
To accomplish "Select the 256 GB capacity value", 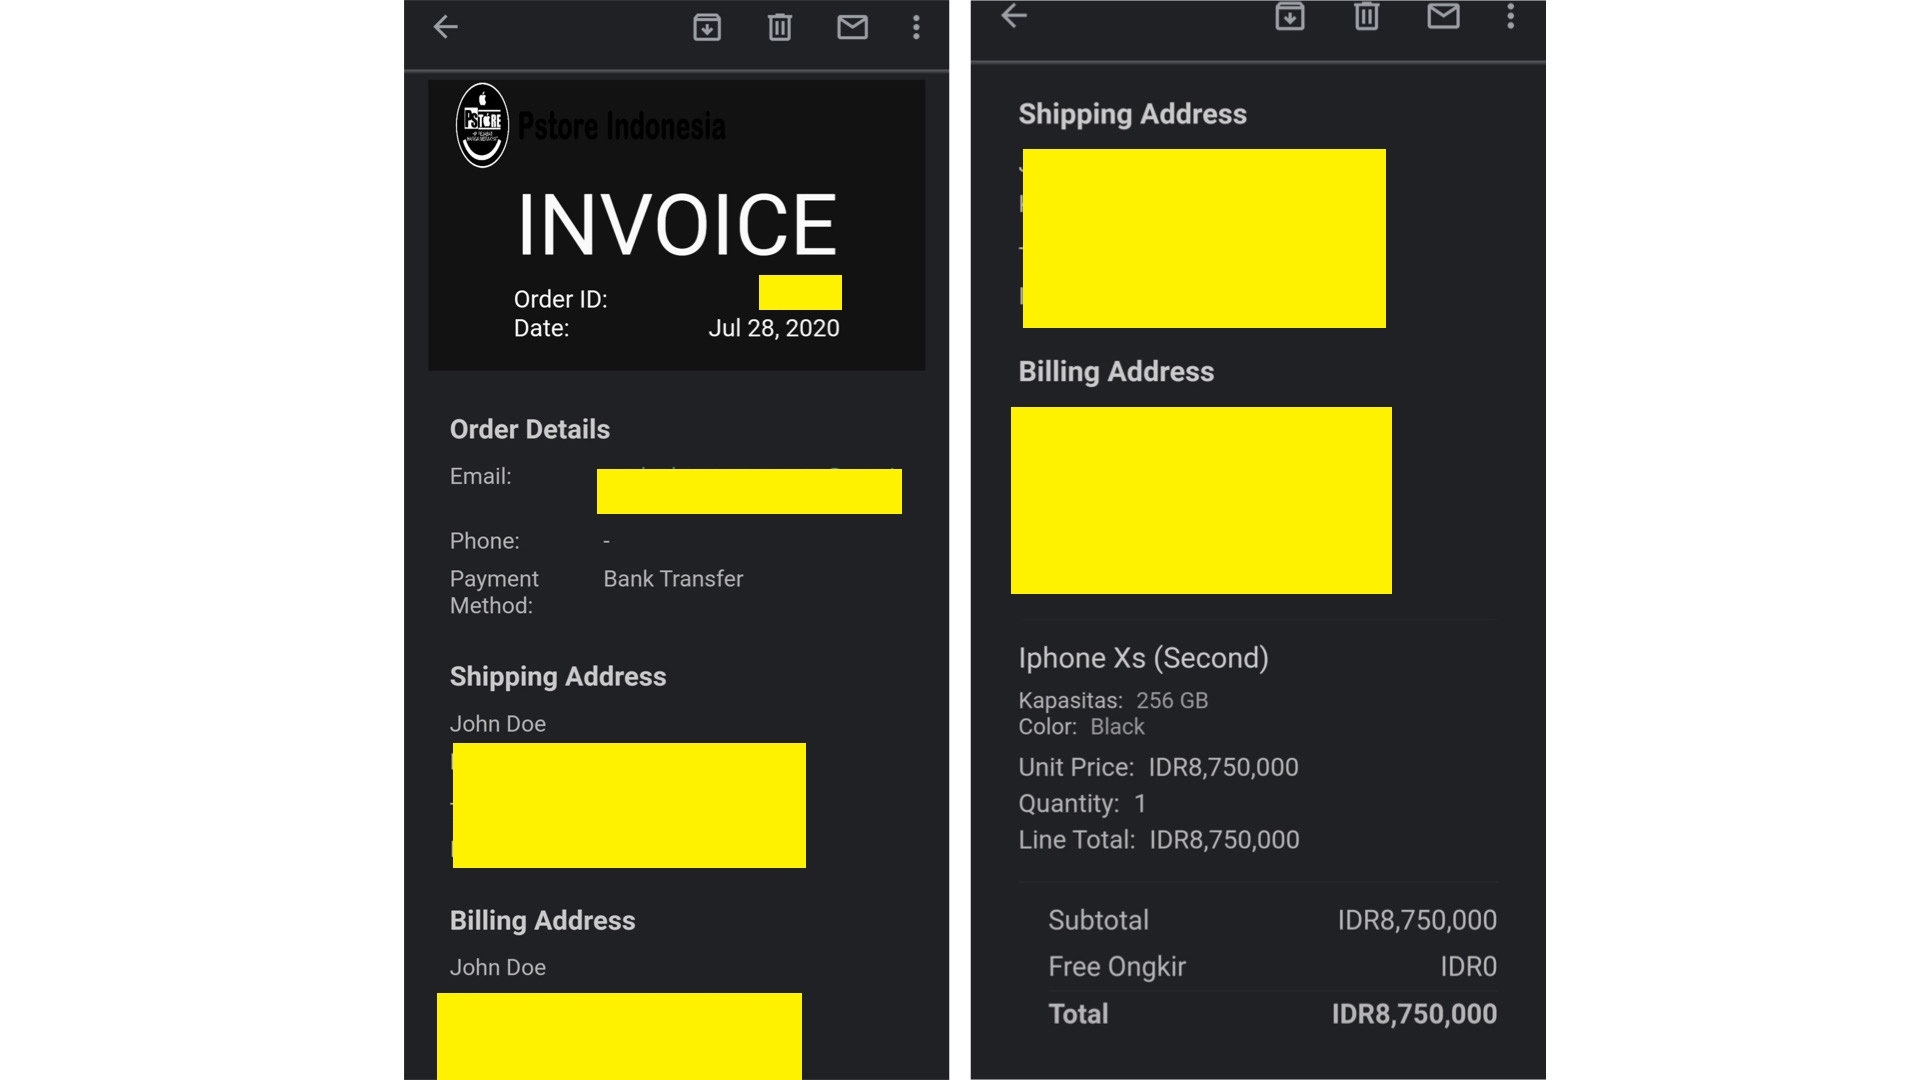I will tap(1172, 701).
